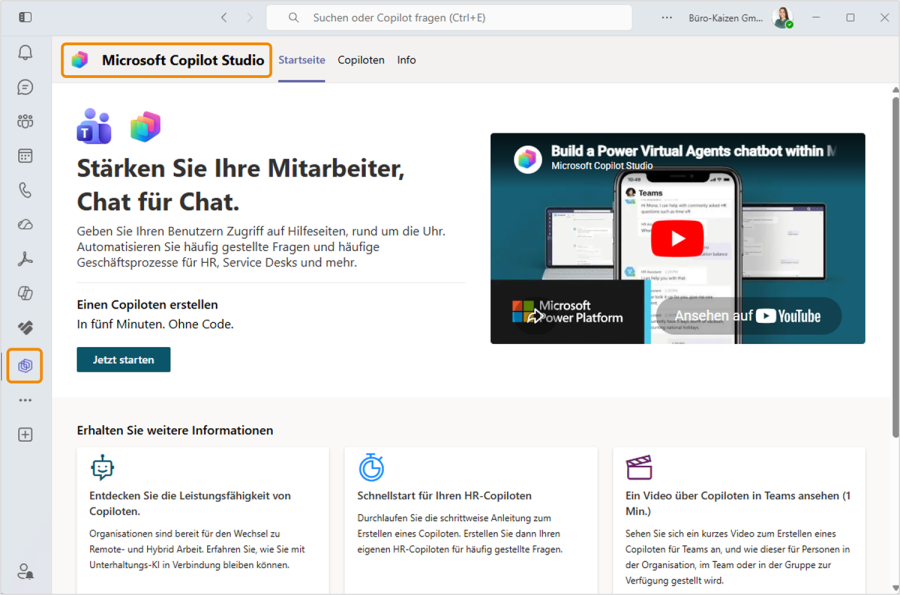This screenshot has width=900, height=595.
Task: Open the Chat section in sidebar
Action: [25, 87]
